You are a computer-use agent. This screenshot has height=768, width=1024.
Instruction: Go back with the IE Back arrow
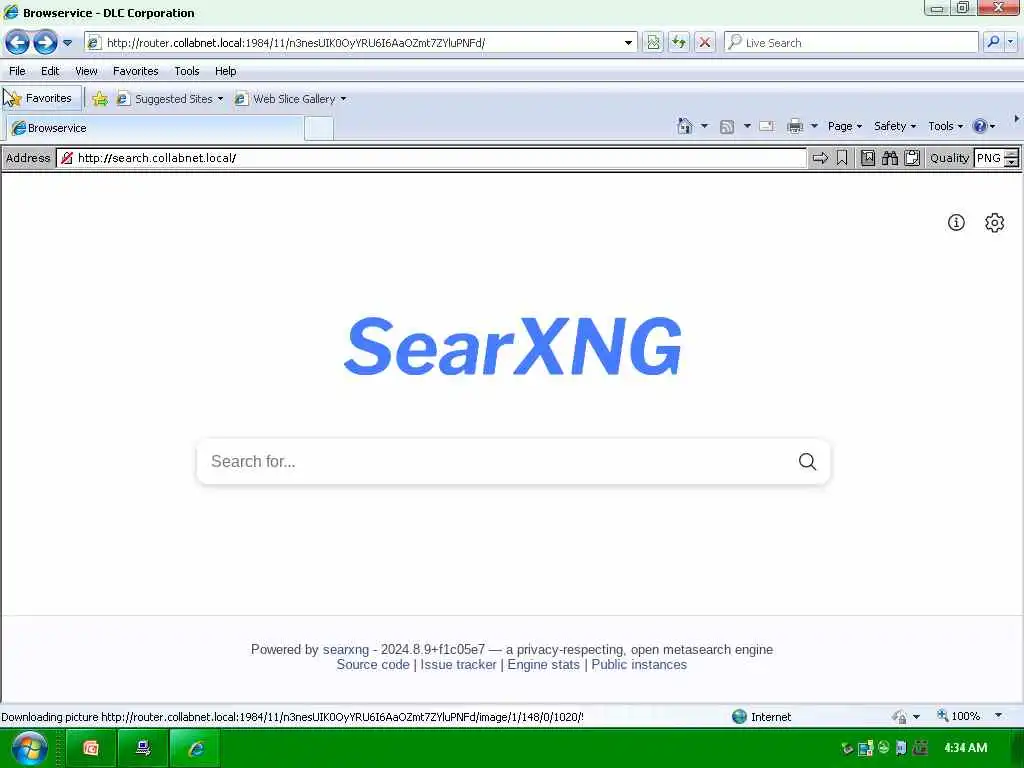tap(18, 42)
